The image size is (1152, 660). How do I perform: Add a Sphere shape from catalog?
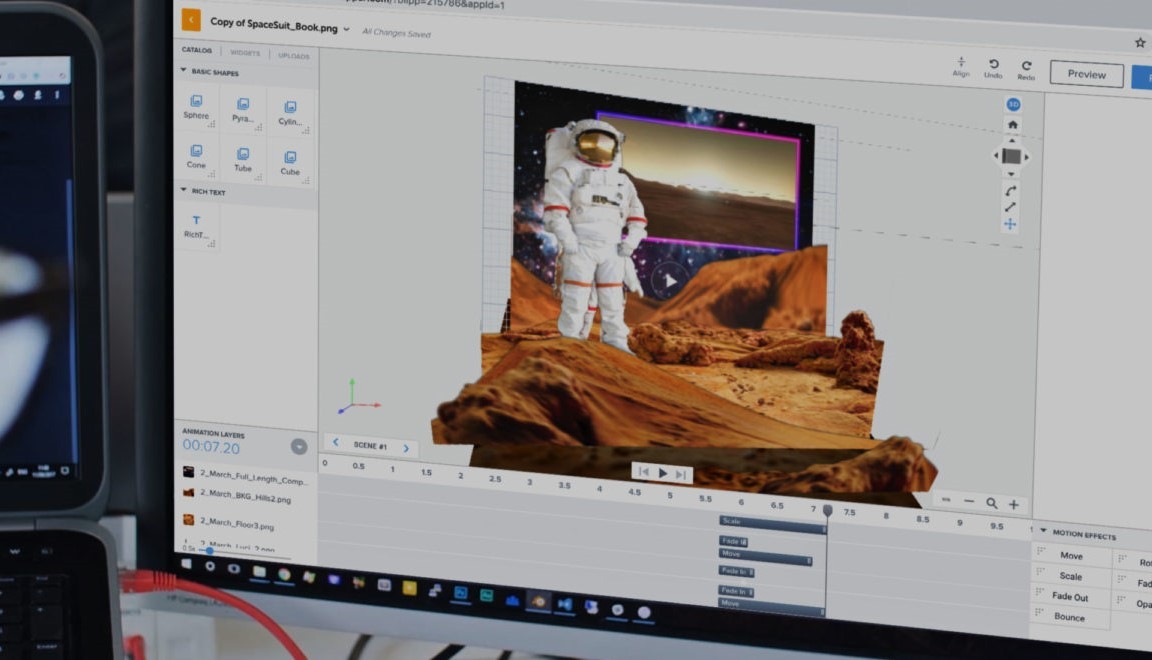(x=196, y=107)
